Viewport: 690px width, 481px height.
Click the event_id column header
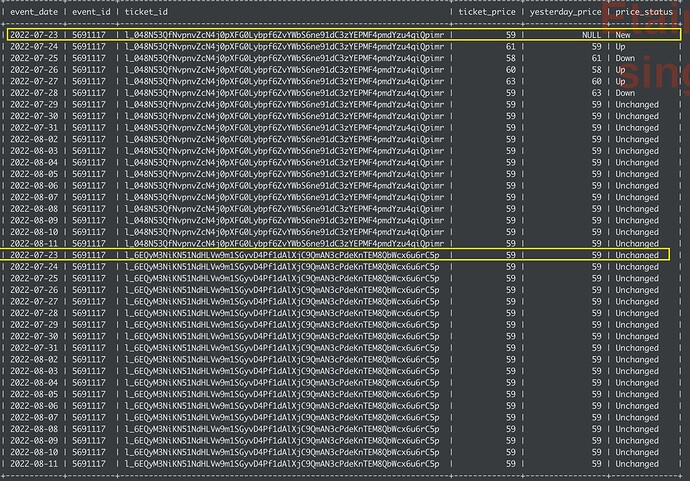[x=91, y=12]
